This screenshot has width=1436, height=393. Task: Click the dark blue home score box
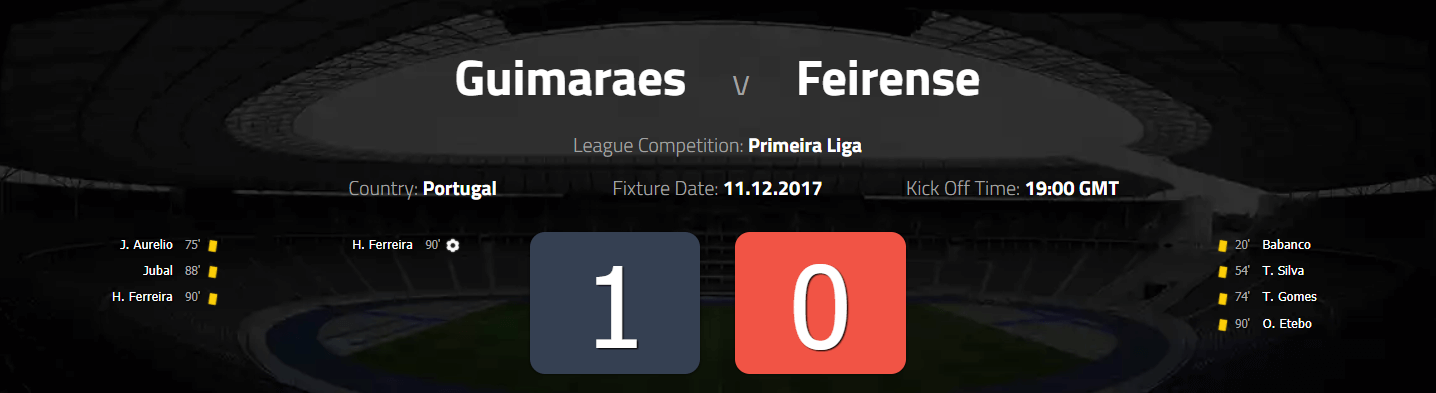(x=615, y=303)
